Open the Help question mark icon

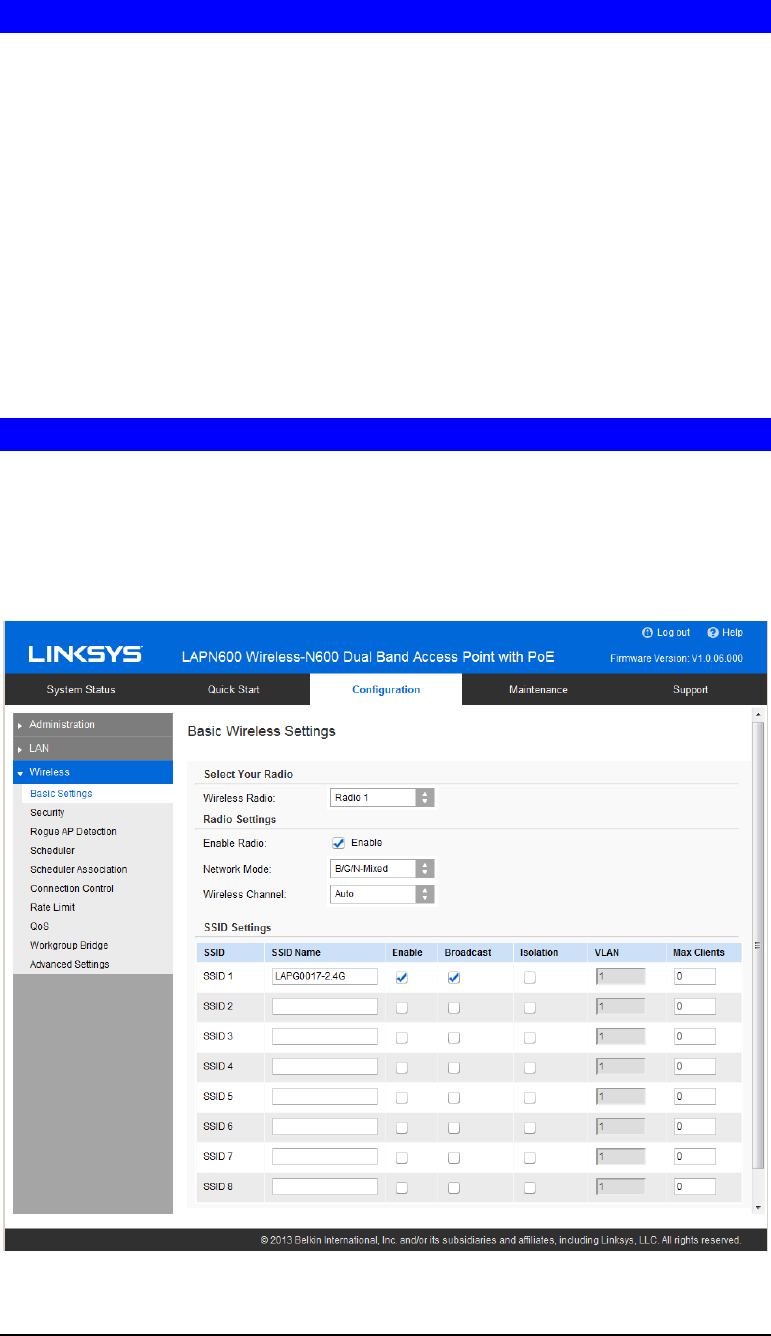tap(713, 632)
